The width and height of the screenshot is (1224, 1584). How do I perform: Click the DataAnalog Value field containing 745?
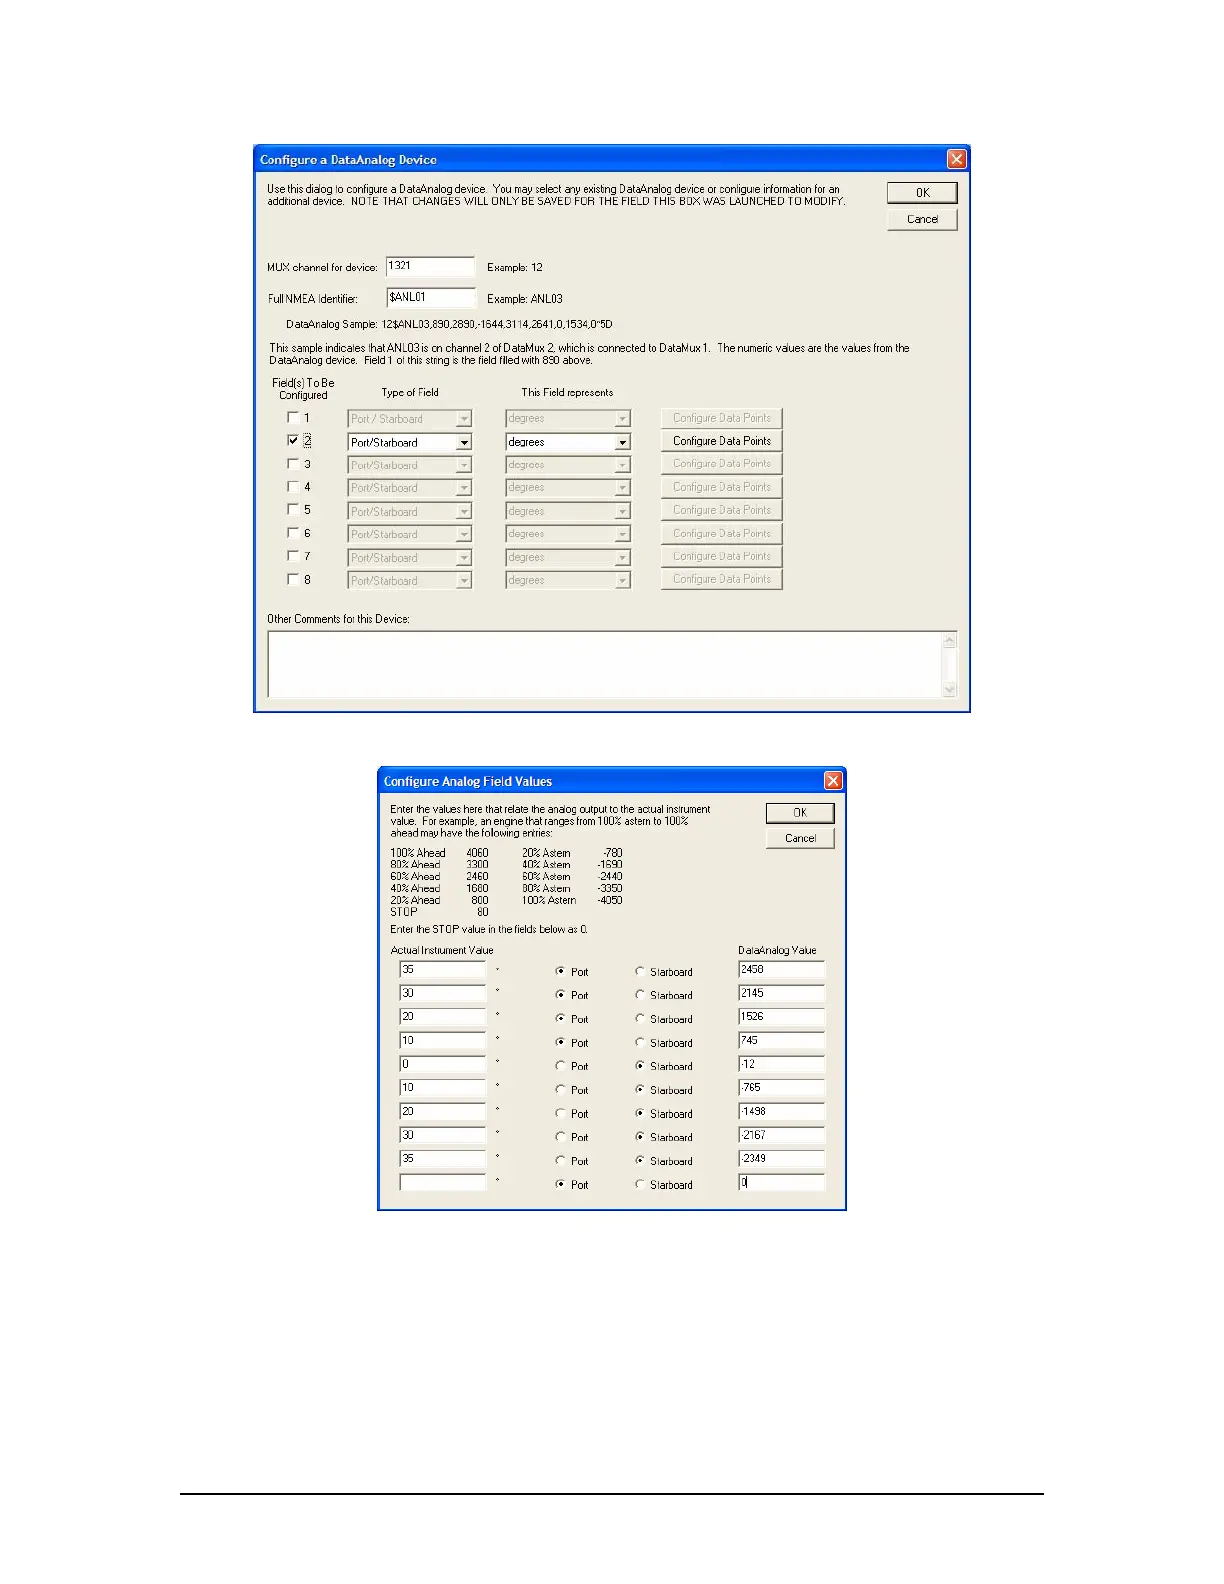tap(781, 1041)
